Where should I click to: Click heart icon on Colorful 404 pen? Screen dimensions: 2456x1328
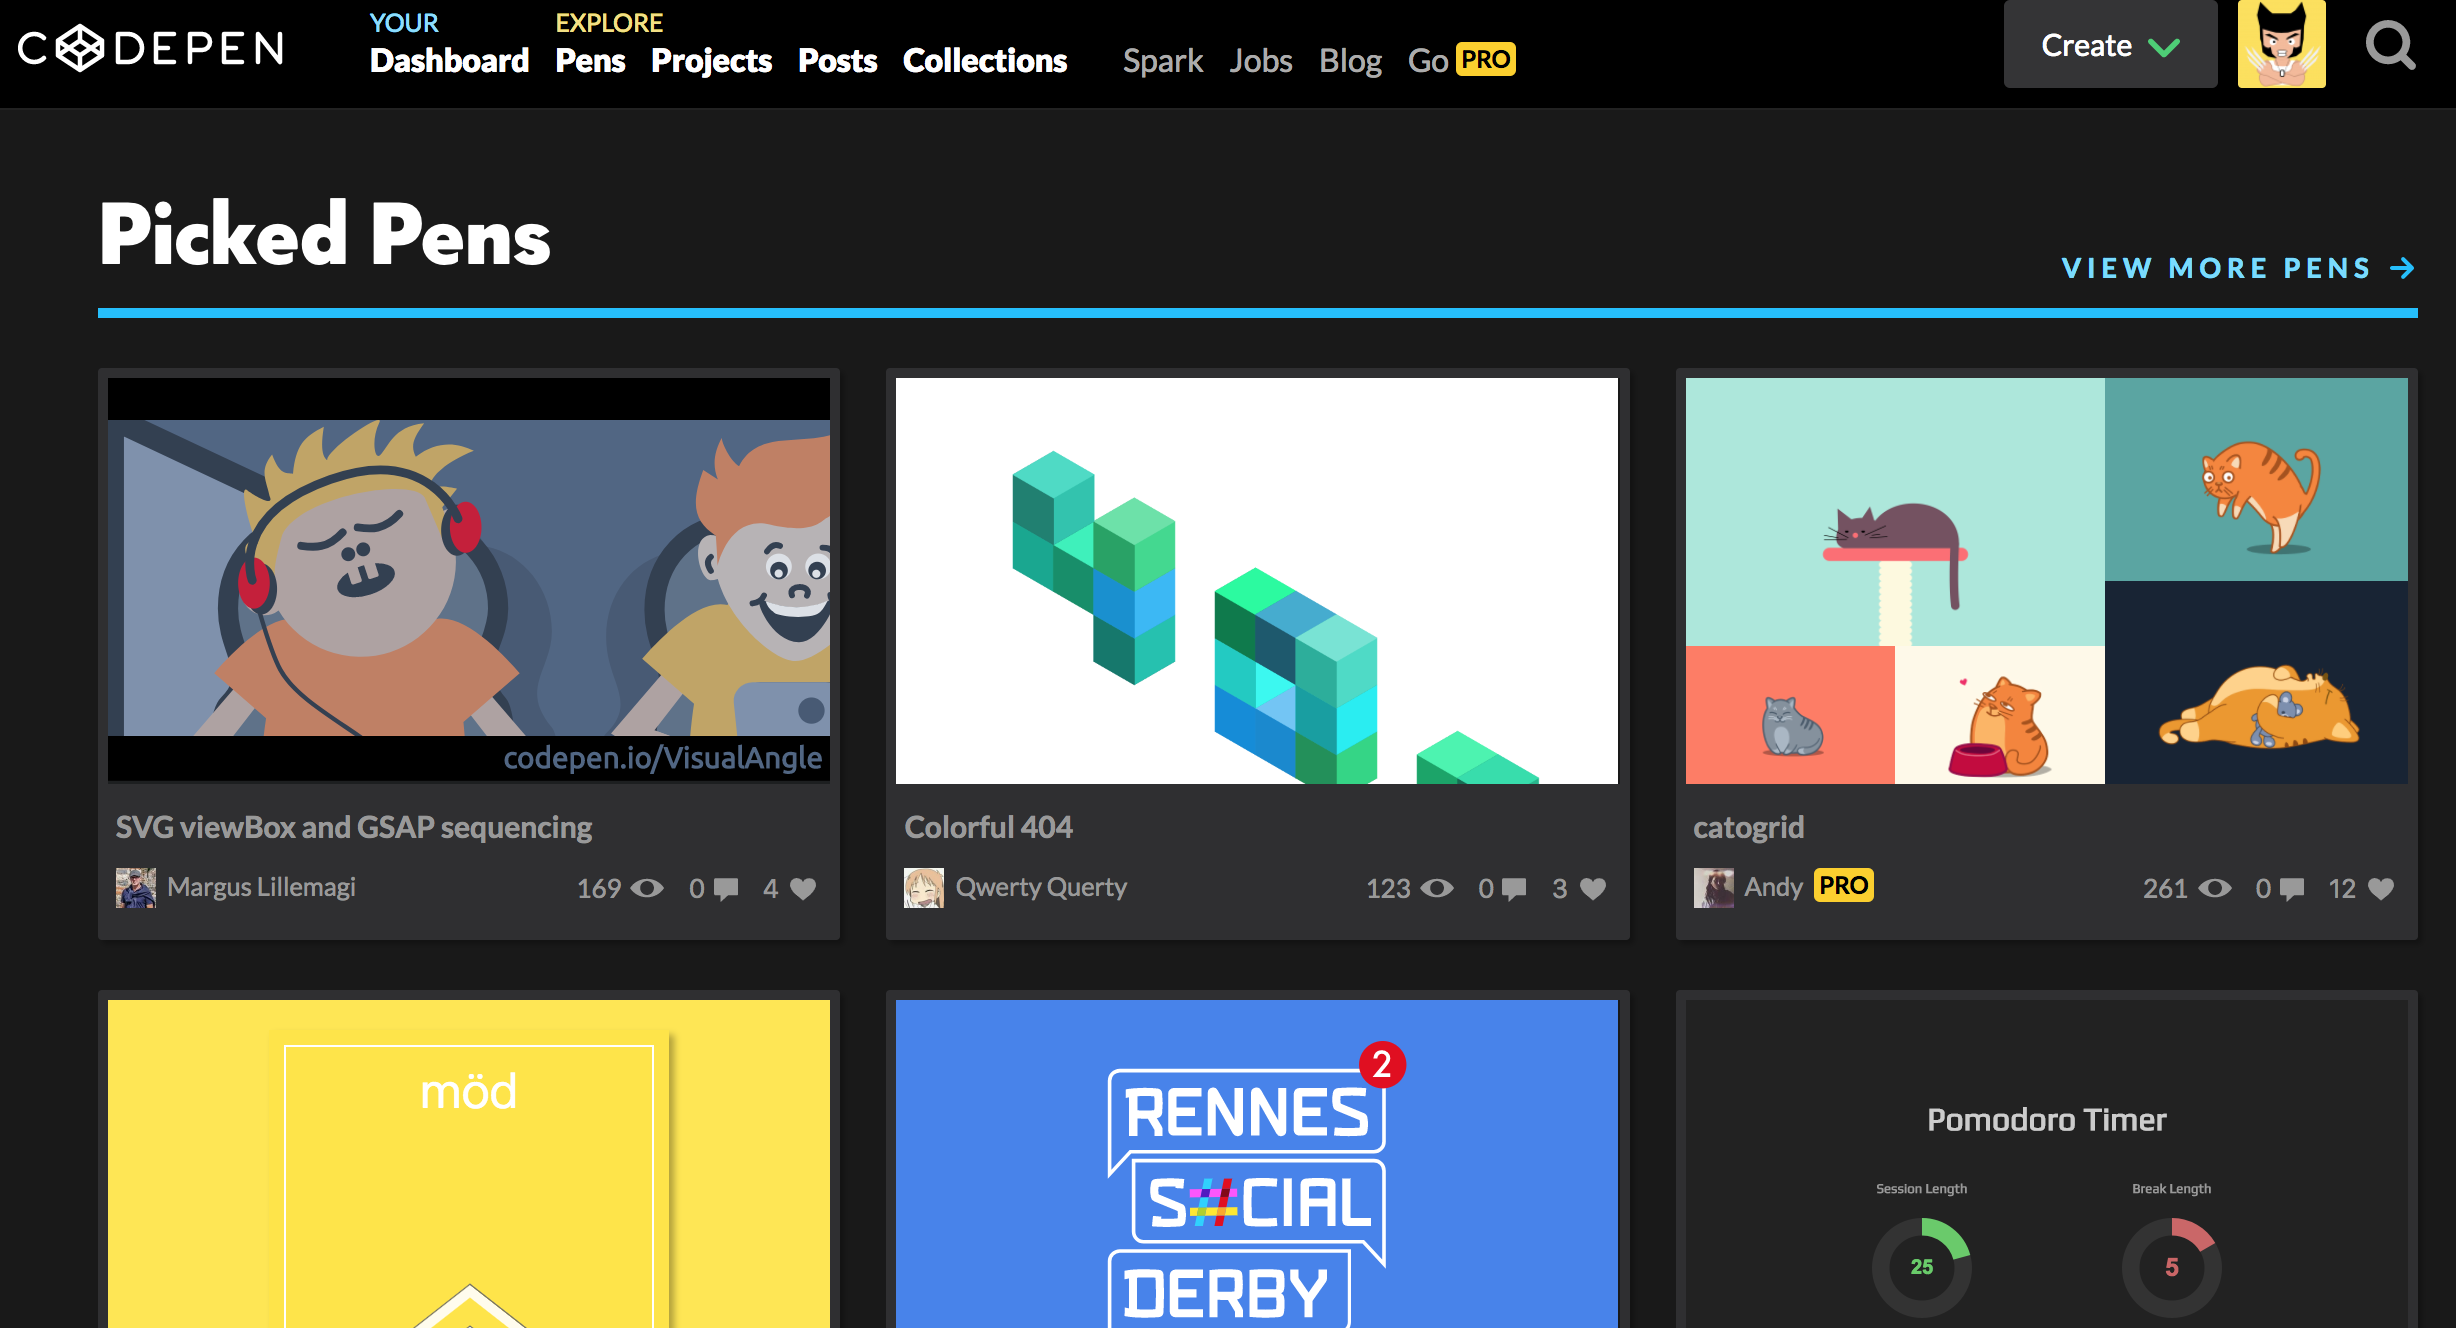coord(1593,889)
